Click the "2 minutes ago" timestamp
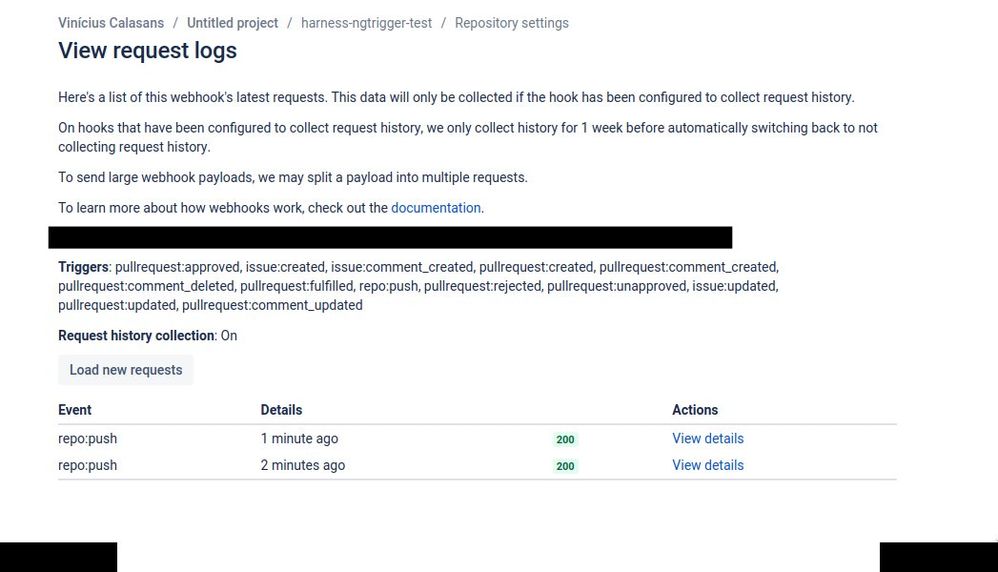The height and width of the screenshot is (572, 998). 303,465
